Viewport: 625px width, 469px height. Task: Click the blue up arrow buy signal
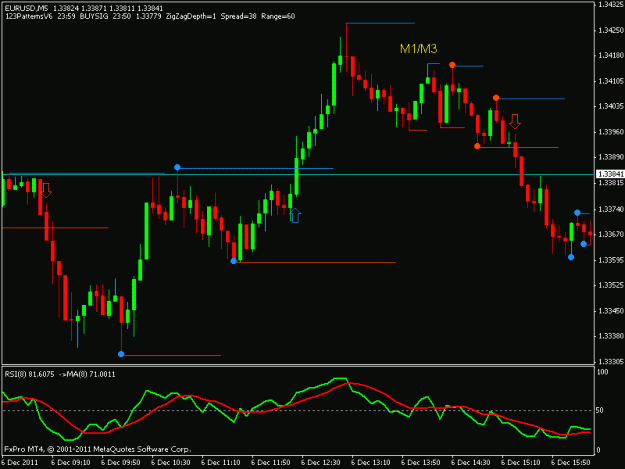[295, 216]
